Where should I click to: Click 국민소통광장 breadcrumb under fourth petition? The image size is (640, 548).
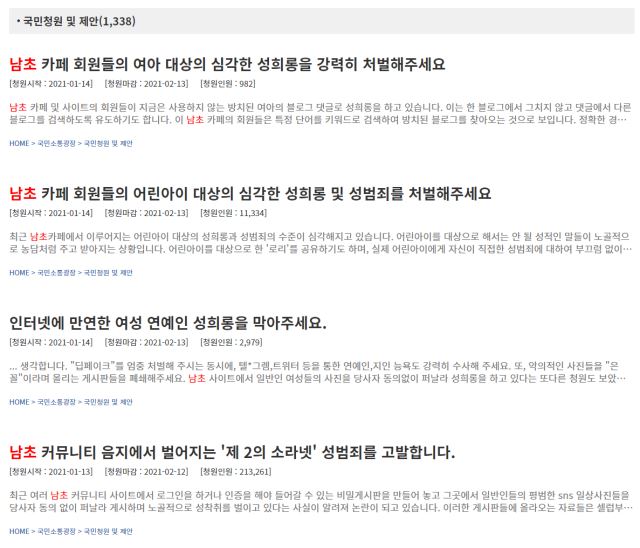point(57,531)
